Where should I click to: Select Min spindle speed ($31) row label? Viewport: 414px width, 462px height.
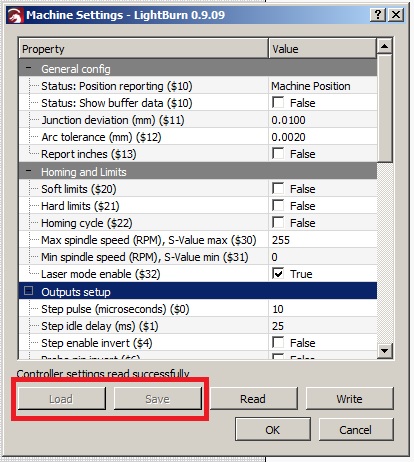click(145, 257)
